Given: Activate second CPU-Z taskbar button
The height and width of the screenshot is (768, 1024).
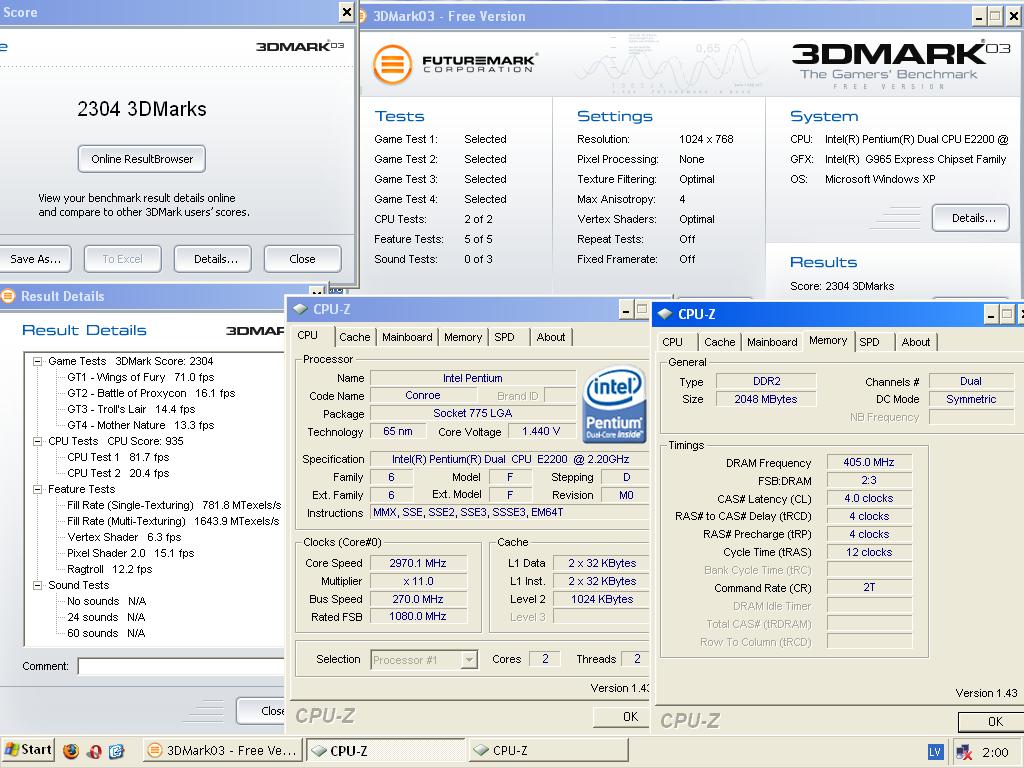Looking at the screenshot, I should (x=549, y=750).
